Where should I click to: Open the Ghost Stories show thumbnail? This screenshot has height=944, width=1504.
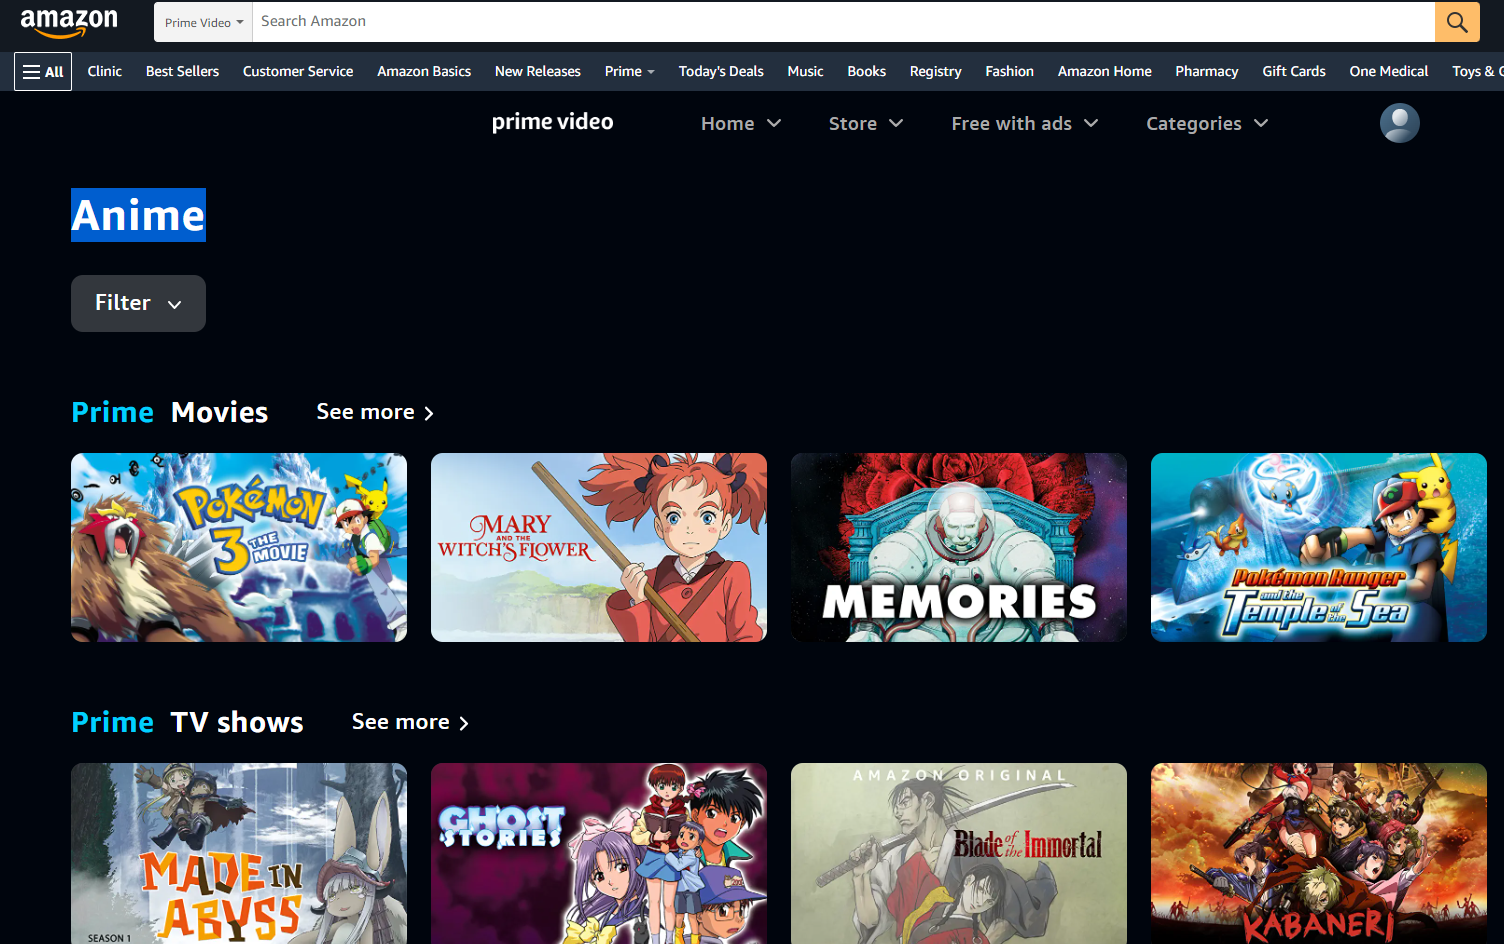pyautogui.click(x=598, y=852)
